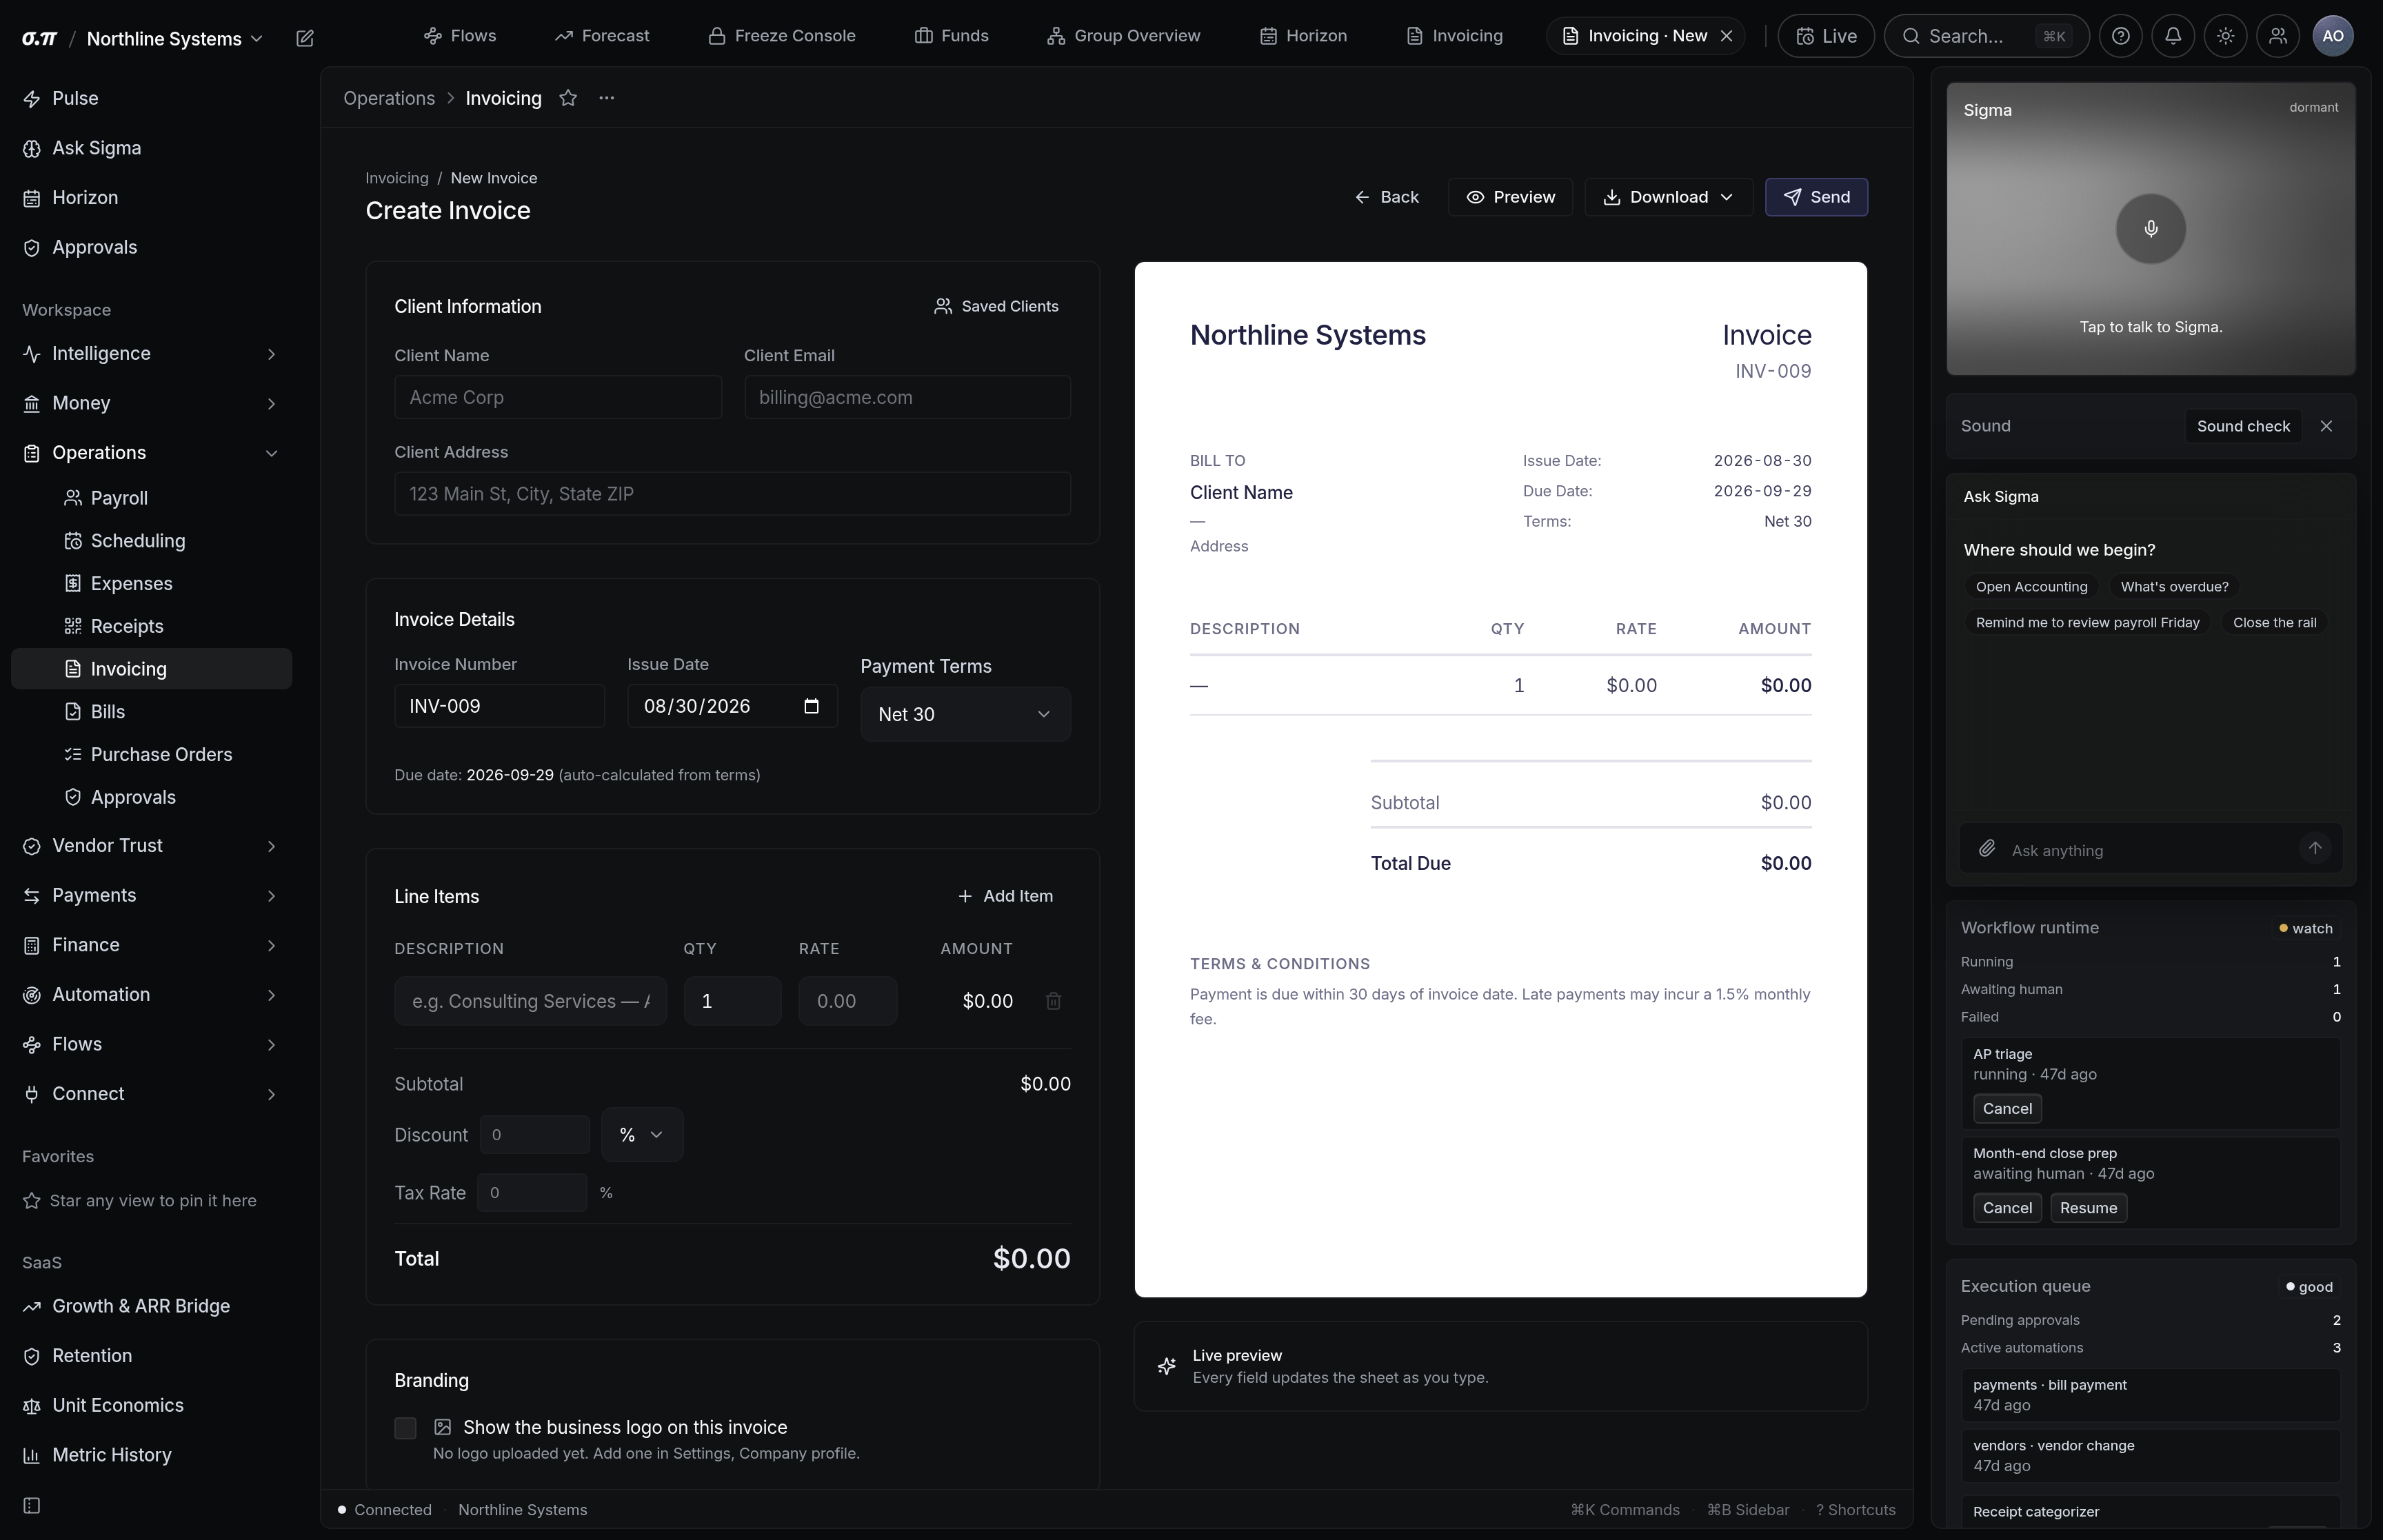Switch to the Funds tab
This screenshot has width=2383, height=1540.
952,36
